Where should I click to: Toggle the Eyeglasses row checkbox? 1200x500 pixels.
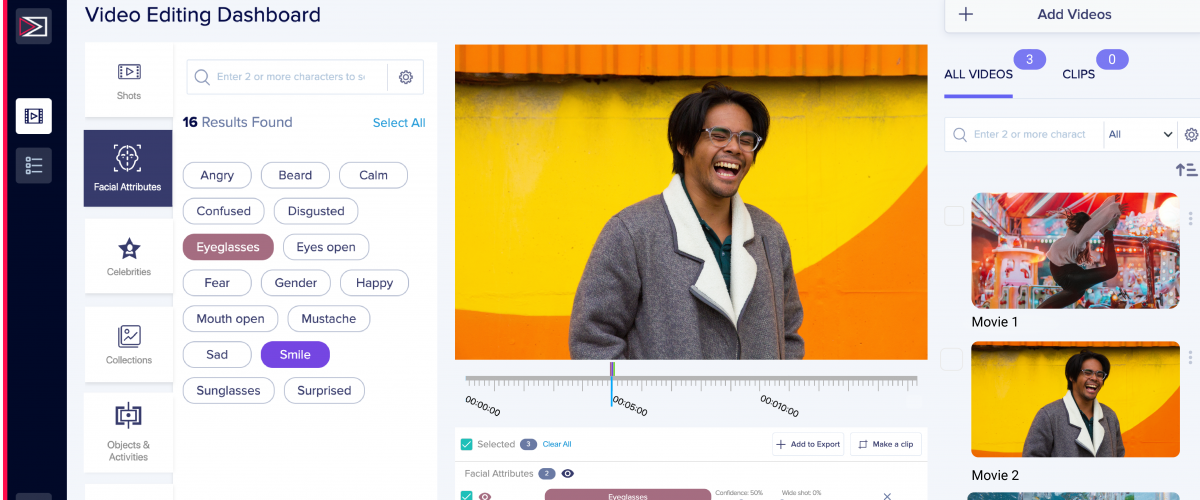(466, 496)
